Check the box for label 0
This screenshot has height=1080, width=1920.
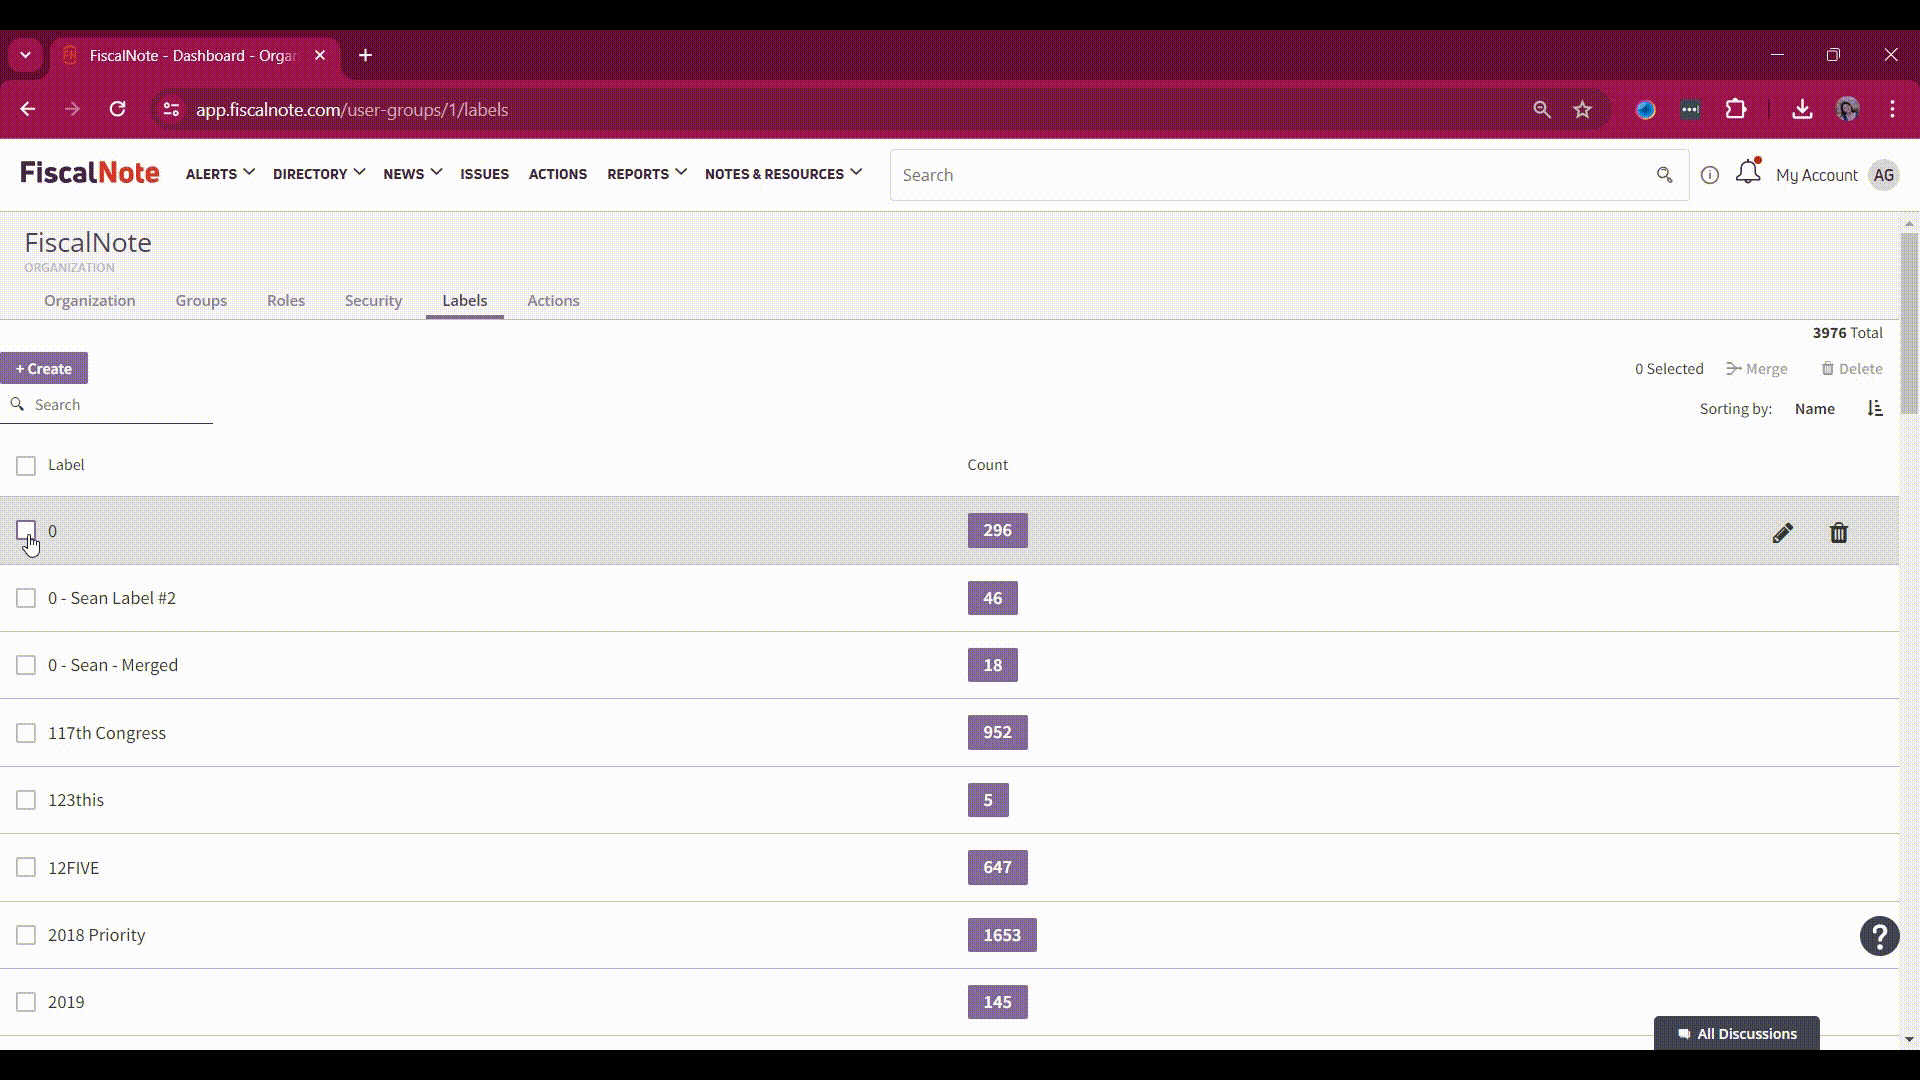[x=26, y=531]
